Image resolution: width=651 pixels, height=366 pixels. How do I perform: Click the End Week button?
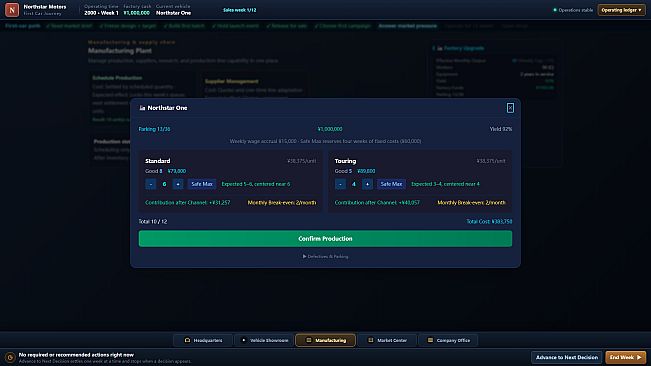tap(625, 357)
